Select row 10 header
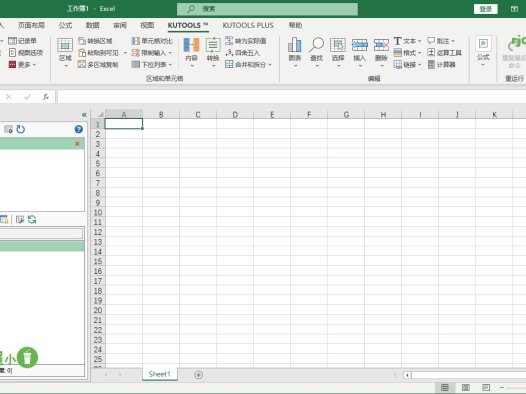 (98, 212)
